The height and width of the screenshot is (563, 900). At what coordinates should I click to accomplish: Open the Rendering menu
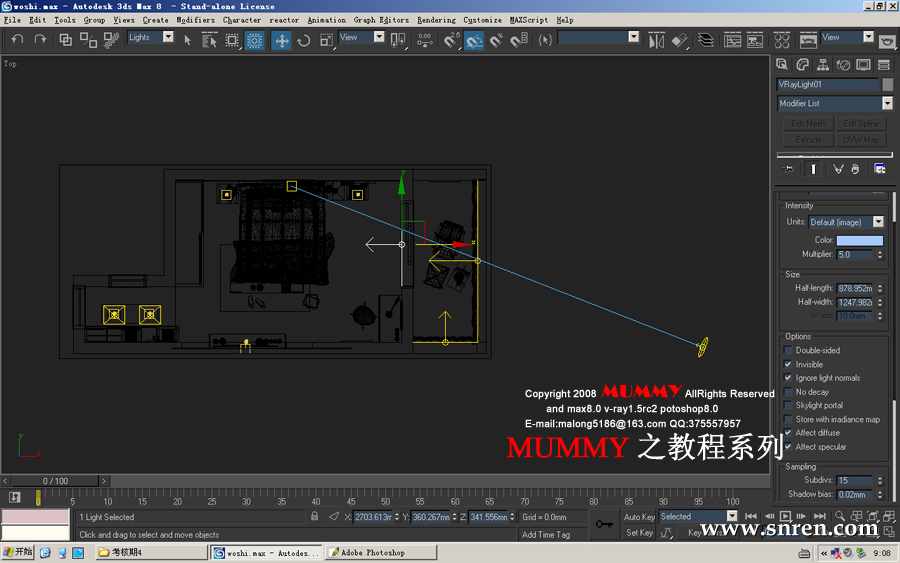point(436,20)
